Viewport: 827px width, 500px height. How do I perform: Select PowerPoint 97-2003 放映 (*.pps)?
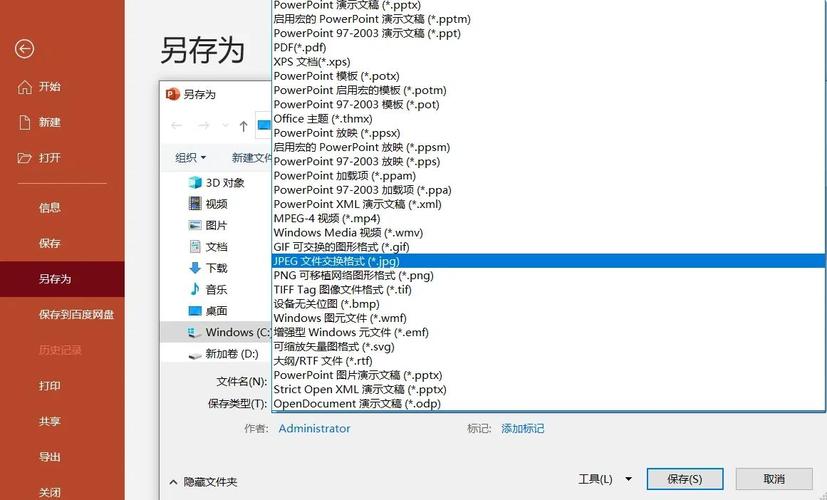549,161
